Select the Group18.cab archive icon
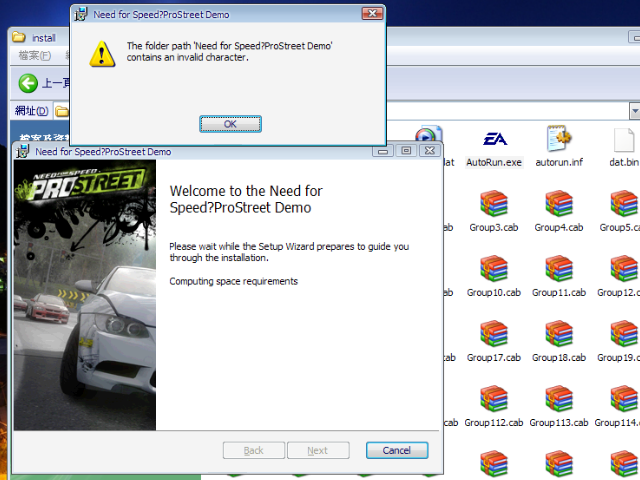The height and width of the screenshot is (480, 640). pos(559,333)
